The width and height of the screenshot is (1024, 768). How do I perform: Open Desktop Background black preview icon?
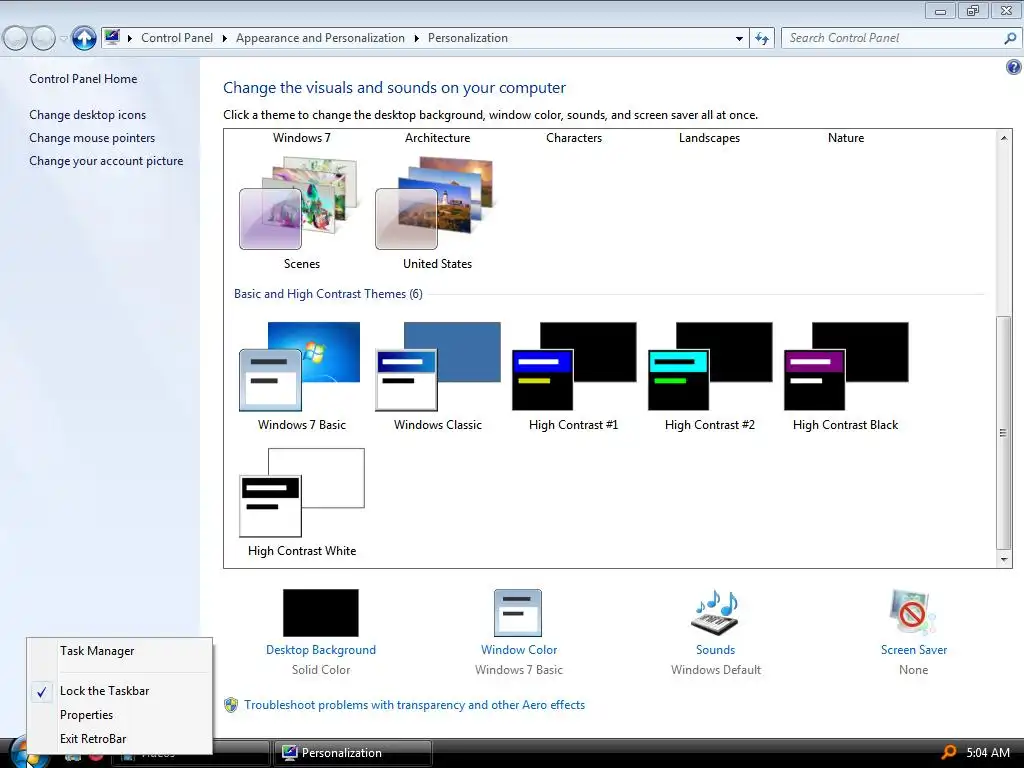tap(321, 613)
